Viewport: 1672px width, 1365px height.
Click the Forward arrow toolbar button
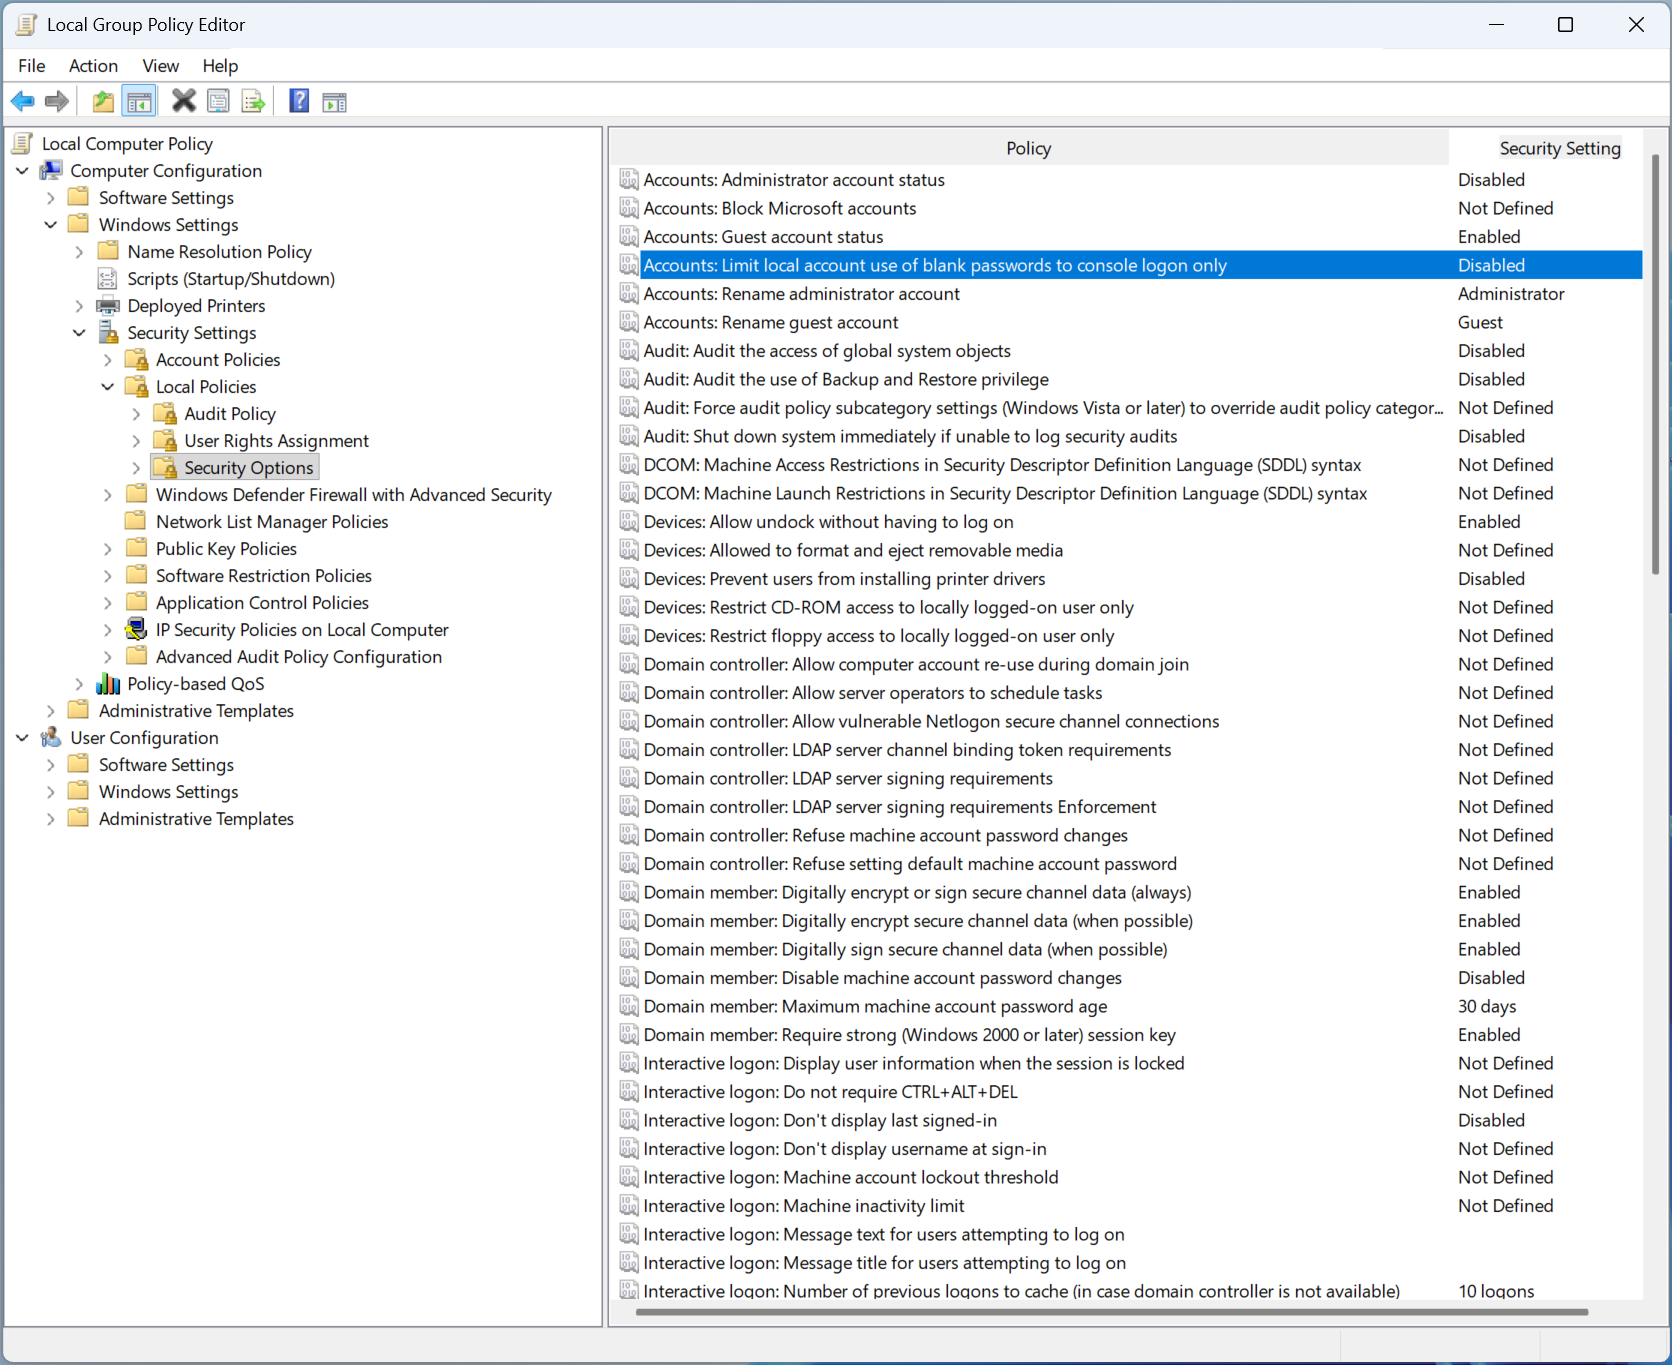tap(57, 101)
